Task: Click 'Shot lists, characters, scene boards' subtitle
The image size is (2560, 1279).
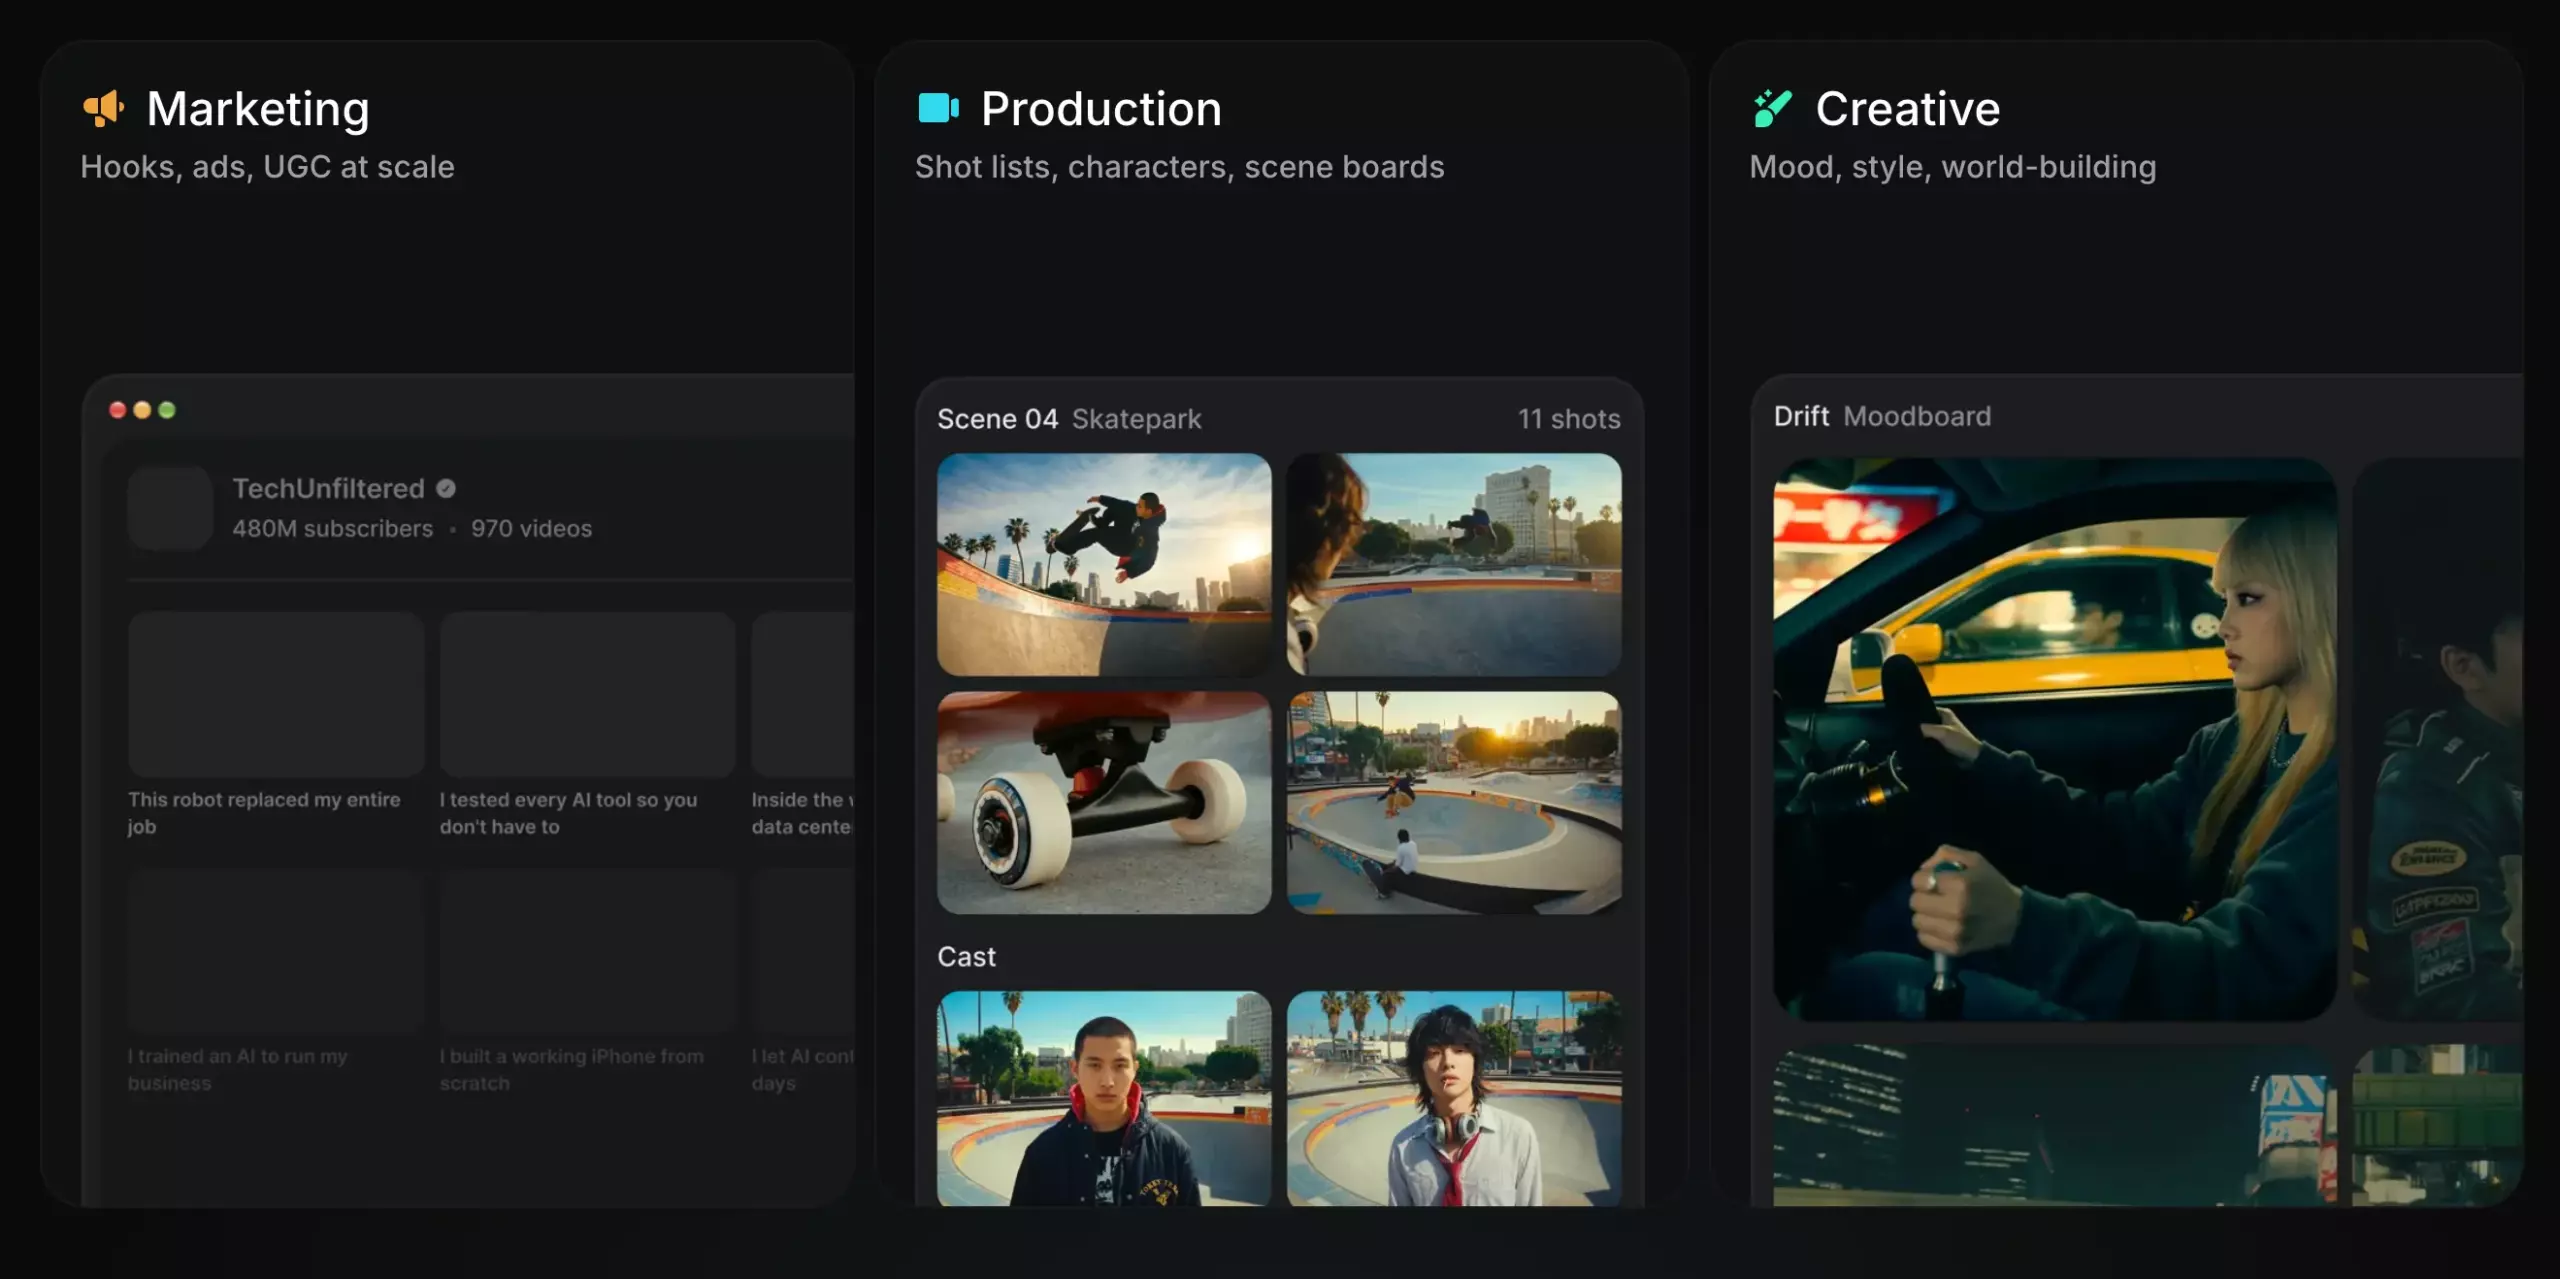Action: point(1180,167)
